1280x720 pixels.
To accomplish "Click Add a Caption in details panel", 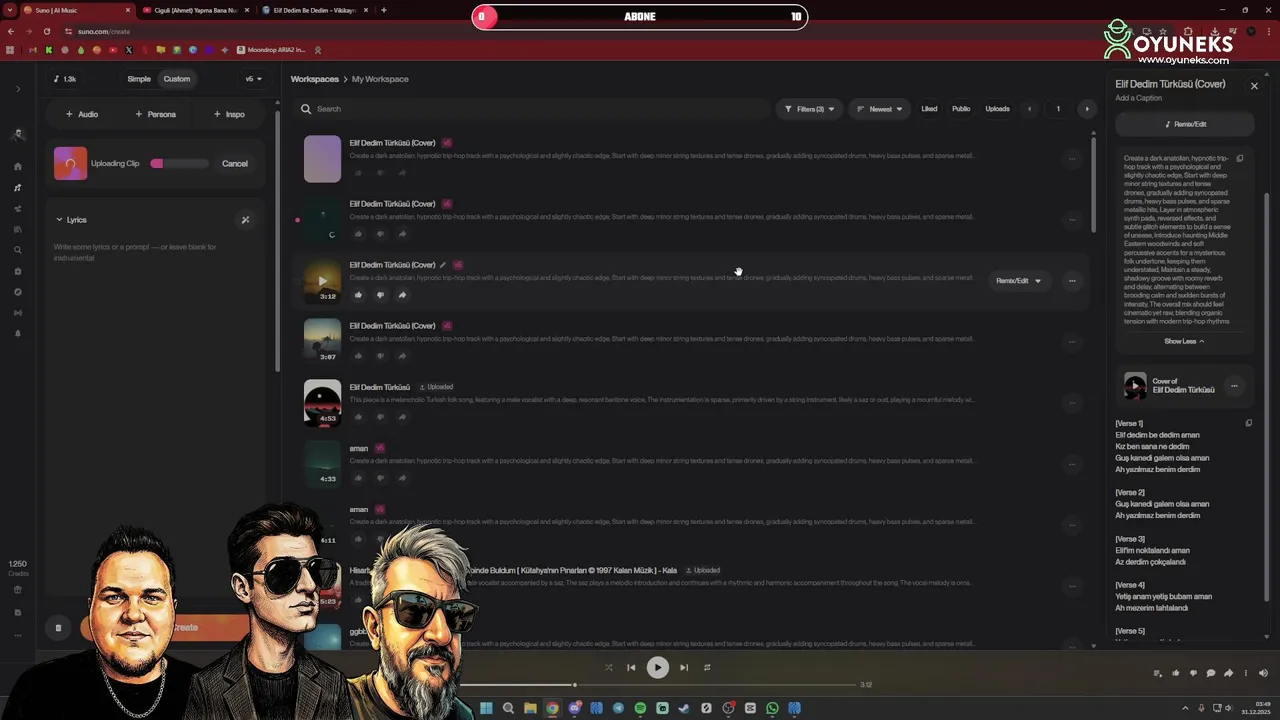I will click(1138, 98).
